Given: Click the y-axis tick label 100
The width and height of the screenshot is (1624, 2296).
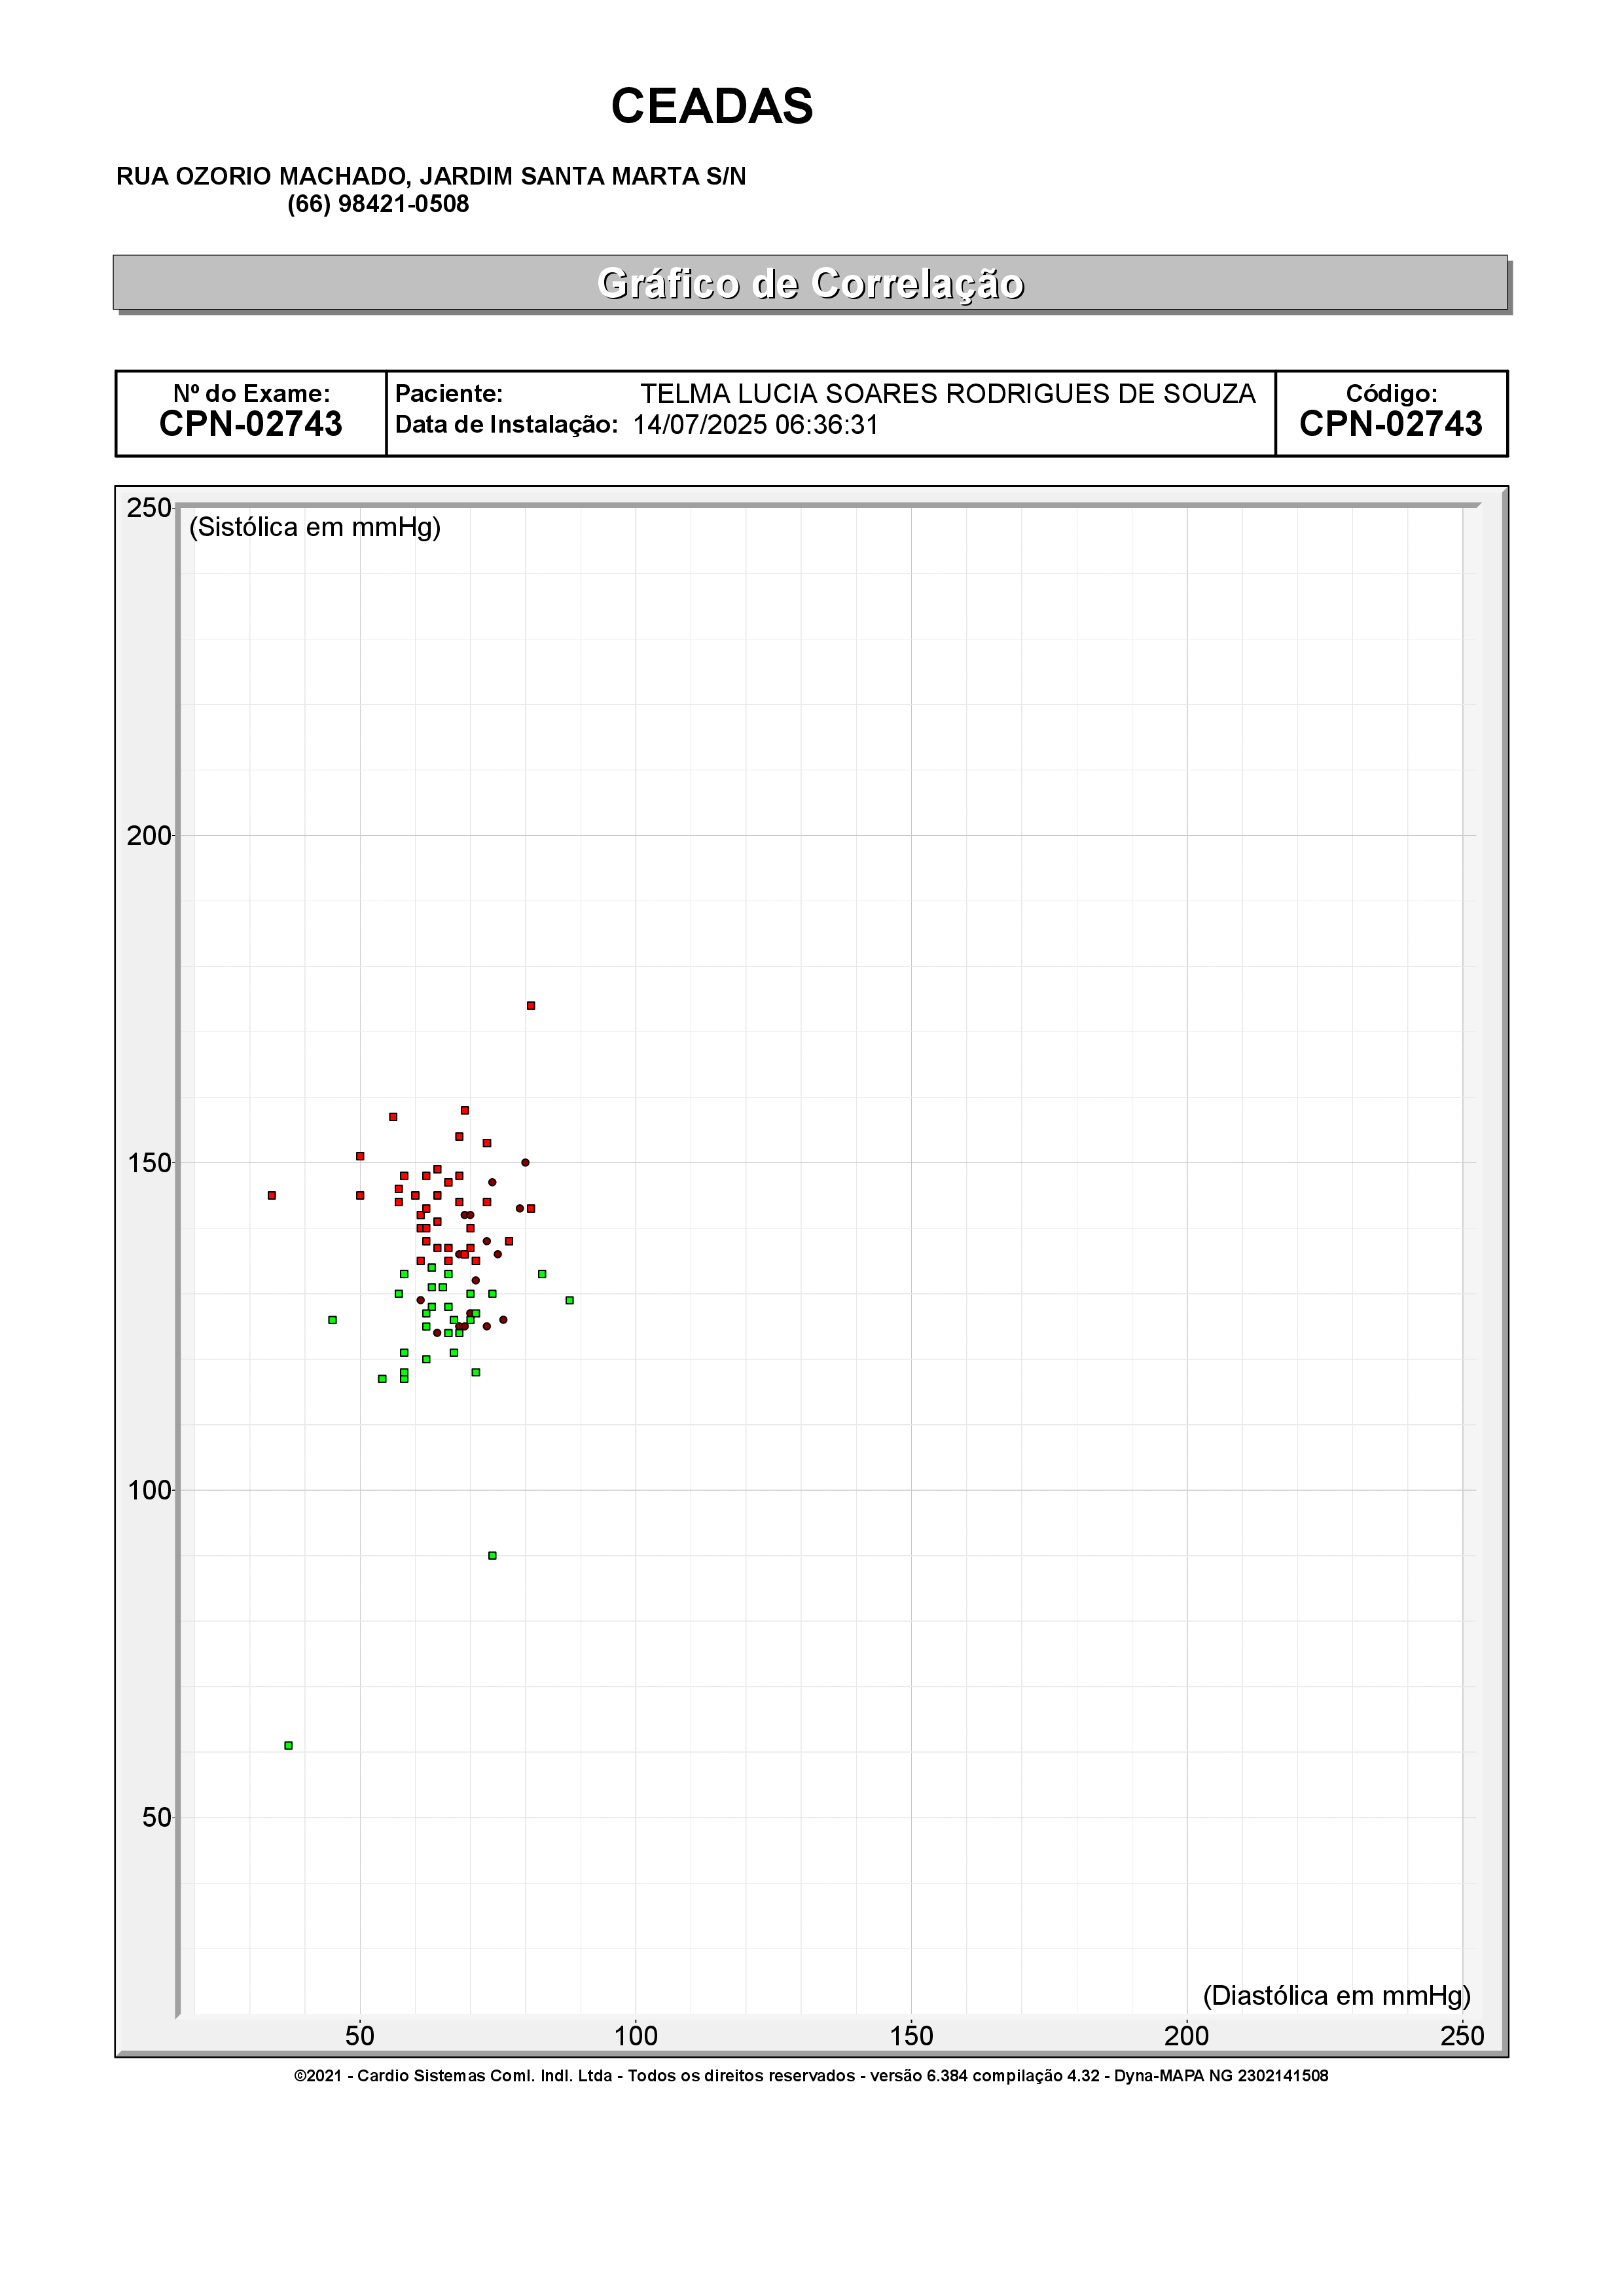Looking at the screenshot, I should coord(149,1490).
